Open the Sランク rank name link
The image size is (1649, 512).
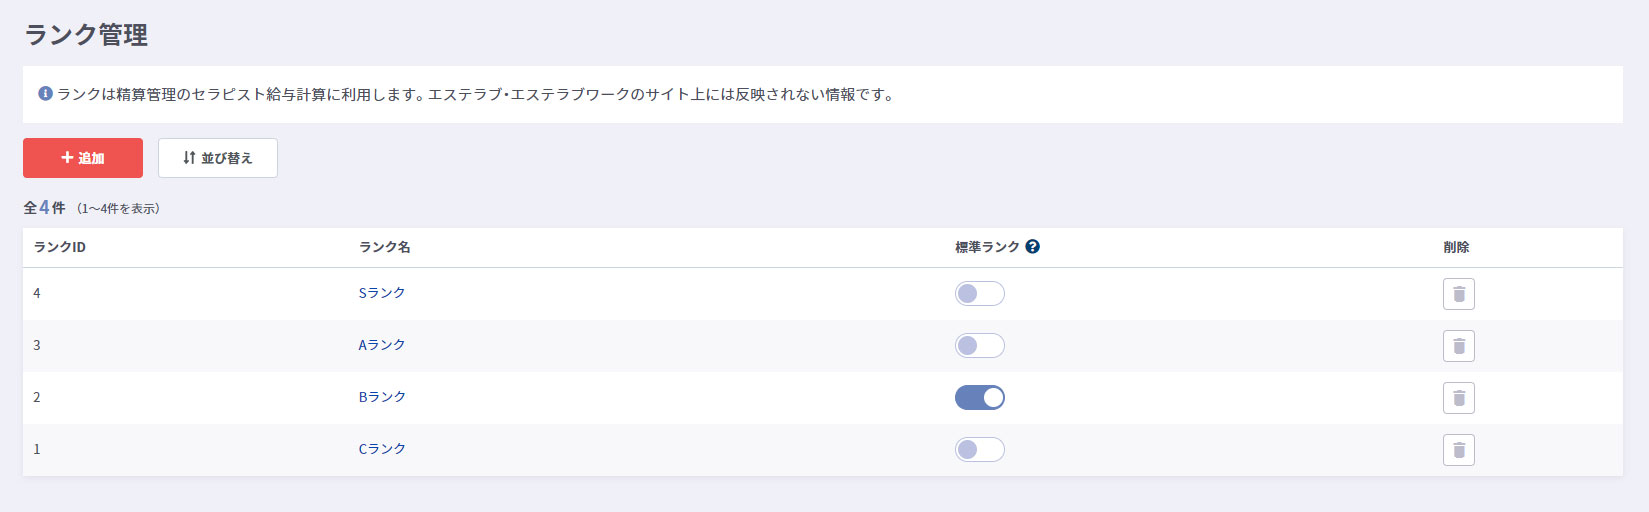(382, 293)
